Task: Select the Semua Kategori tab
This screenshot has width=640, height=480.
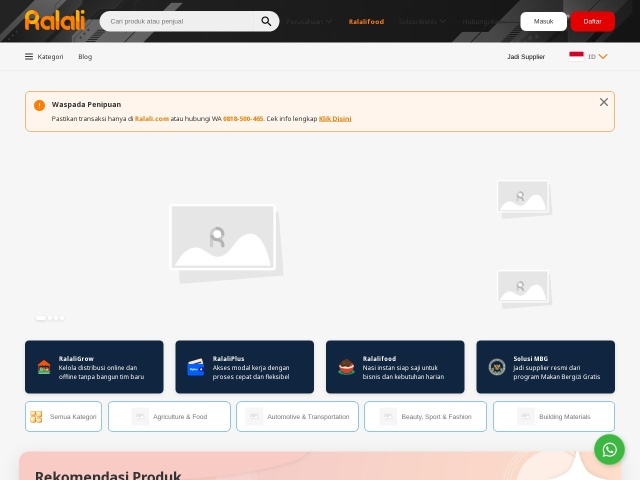Action: 63,416
